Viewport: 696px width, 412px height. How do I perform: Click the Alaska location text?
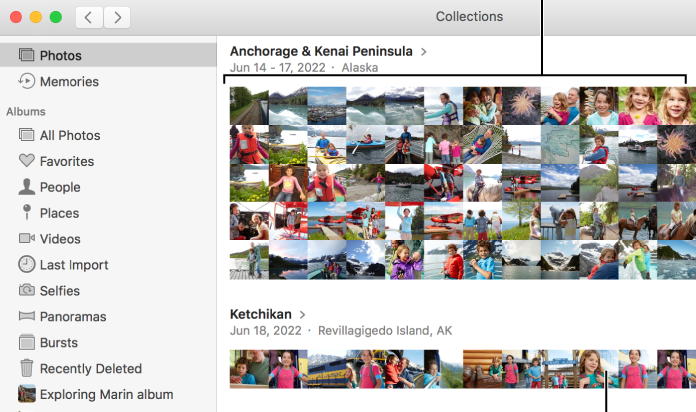coord(360,67)
